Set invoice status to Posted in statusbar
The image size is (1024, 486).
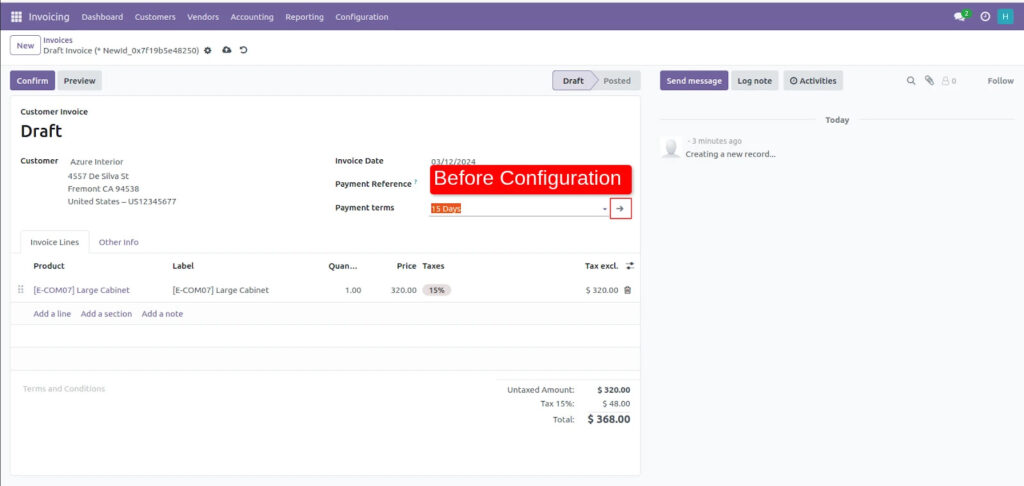click(x=616, y=81)
